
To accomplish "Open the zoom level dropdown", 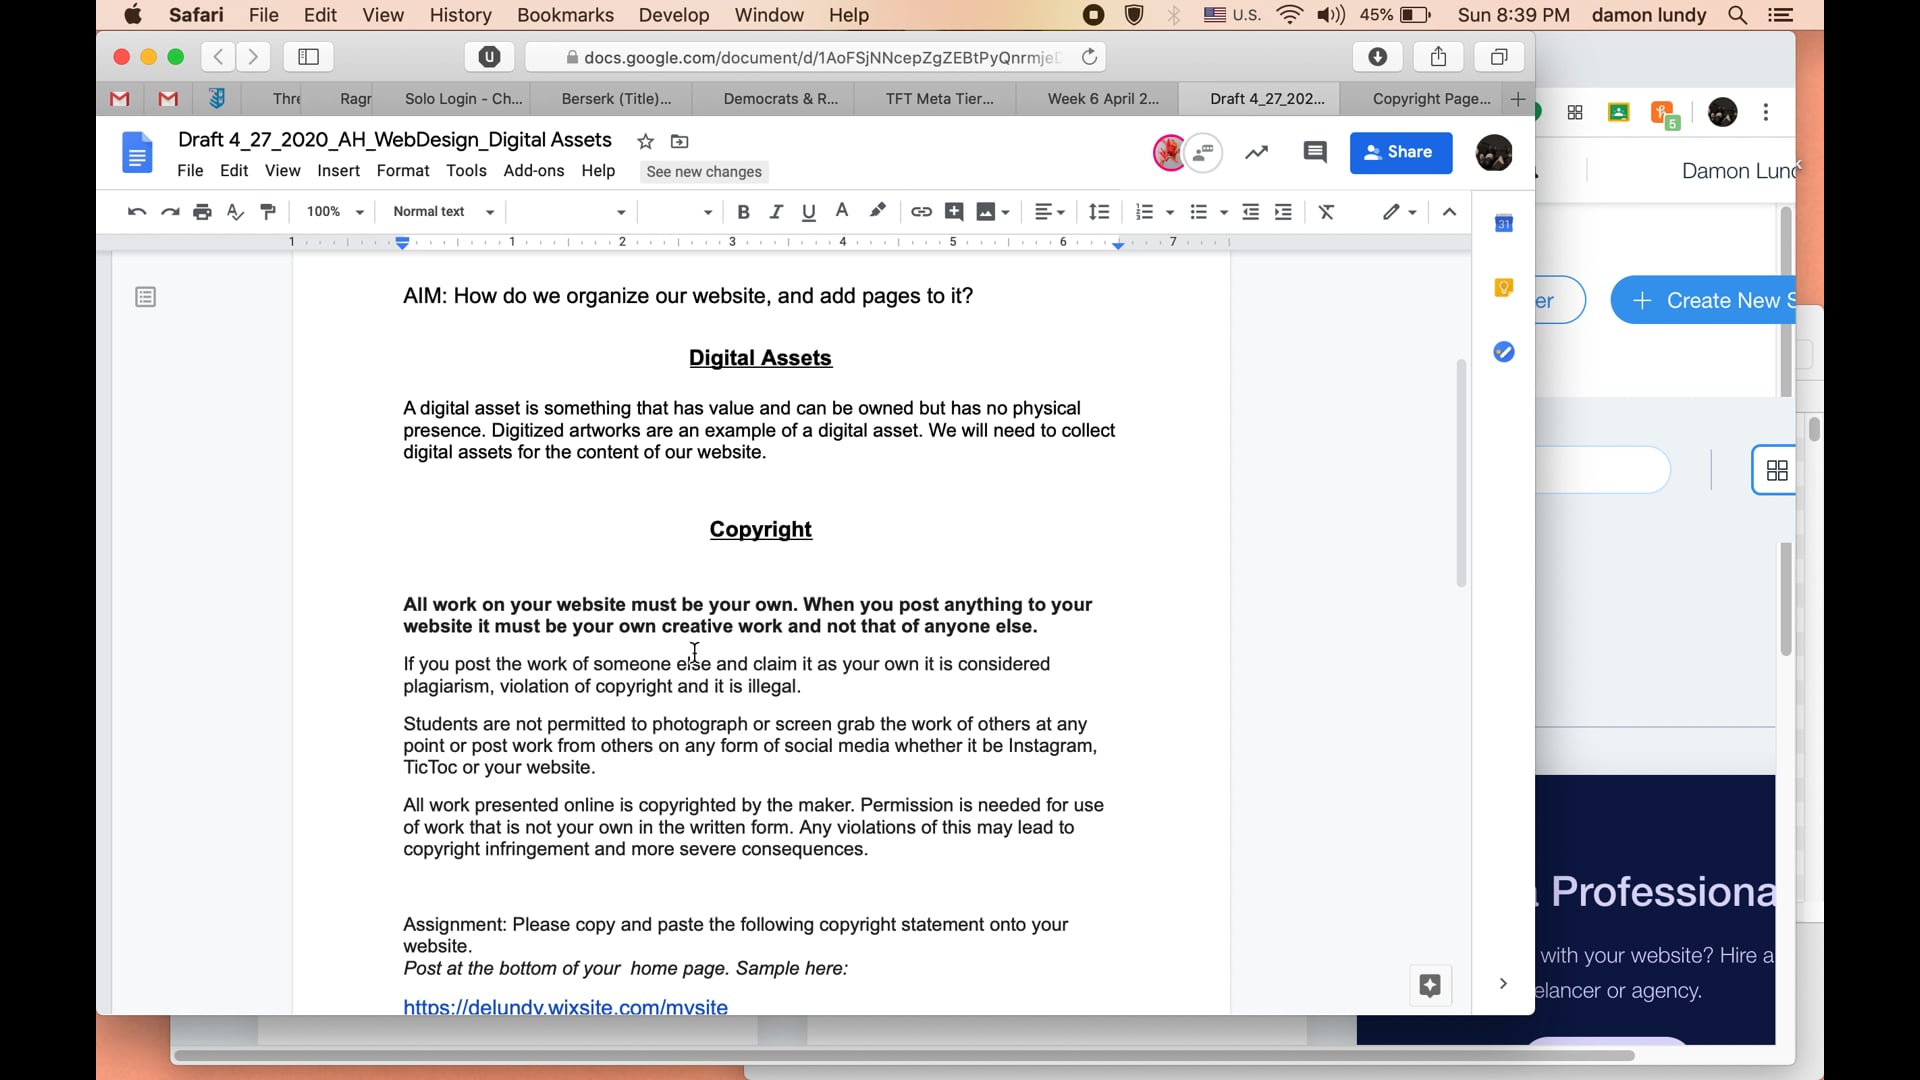I will [334, 211].
